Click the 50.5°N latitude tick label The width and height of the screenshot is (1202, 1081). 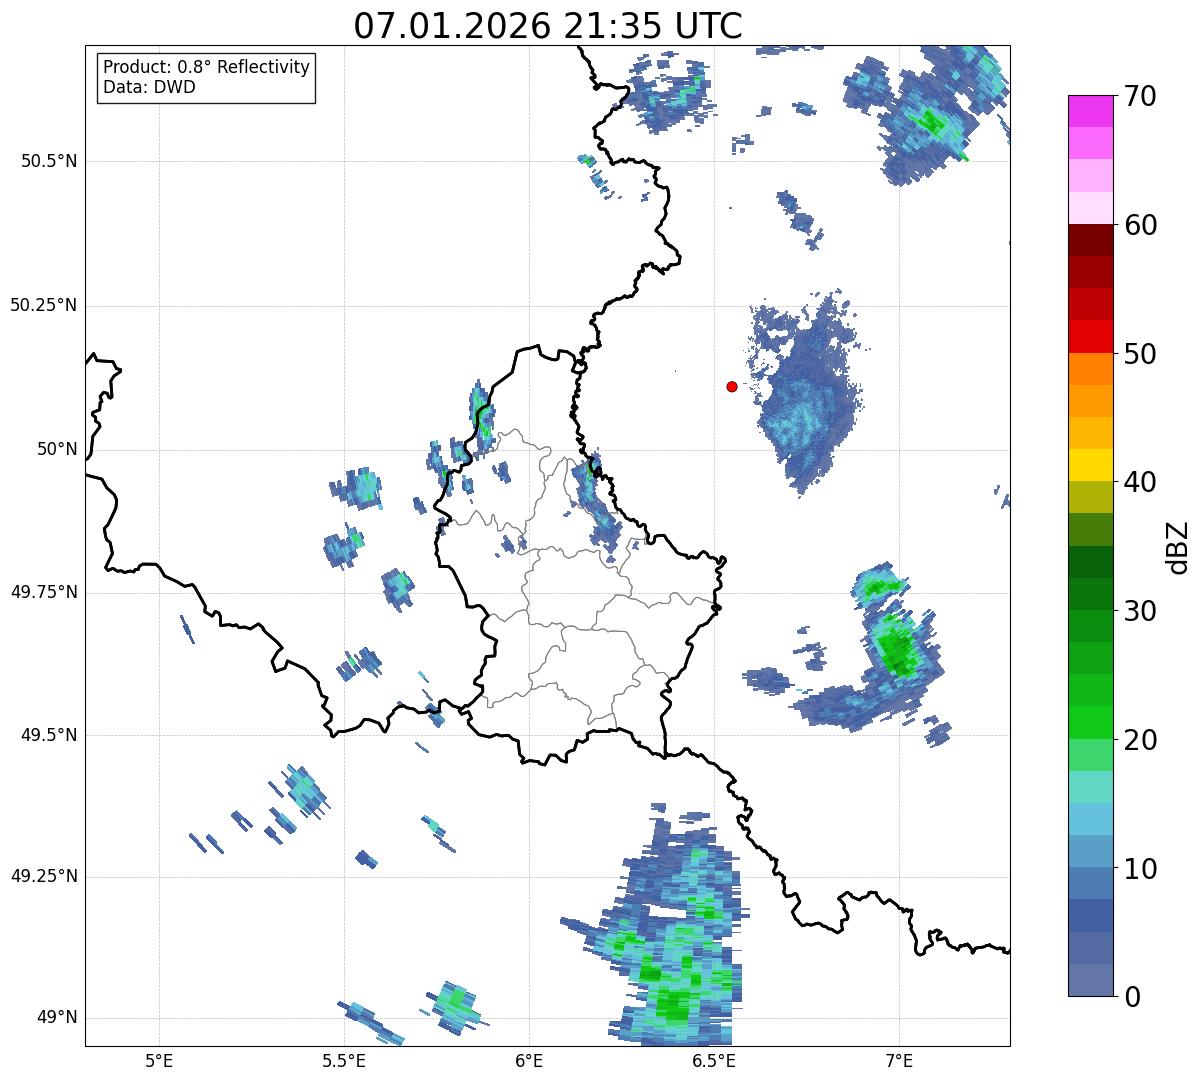[x=49, y=161]
